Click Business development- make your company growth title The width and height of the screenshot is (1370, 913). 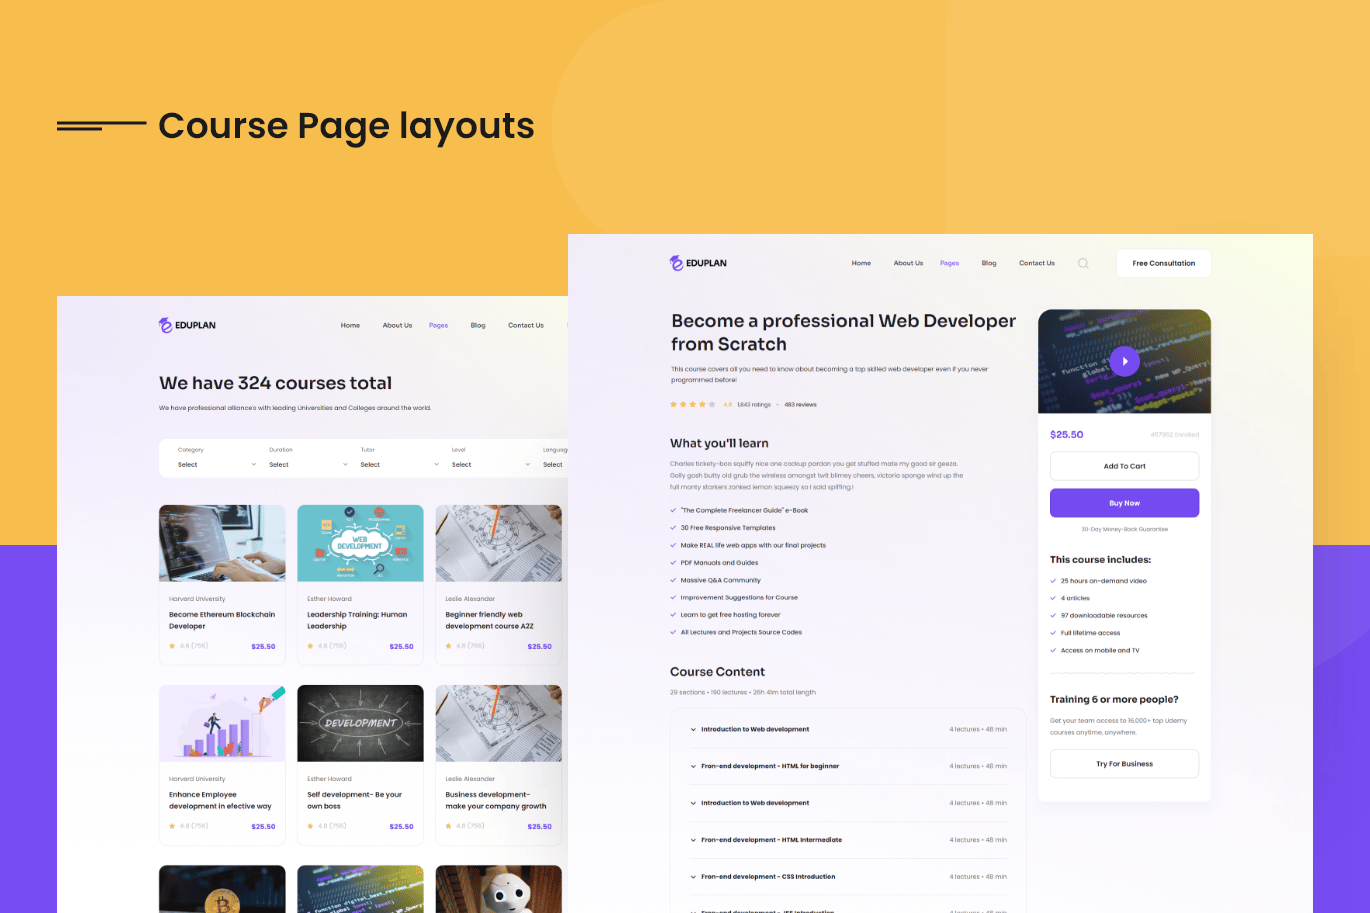tap(496, 800)
